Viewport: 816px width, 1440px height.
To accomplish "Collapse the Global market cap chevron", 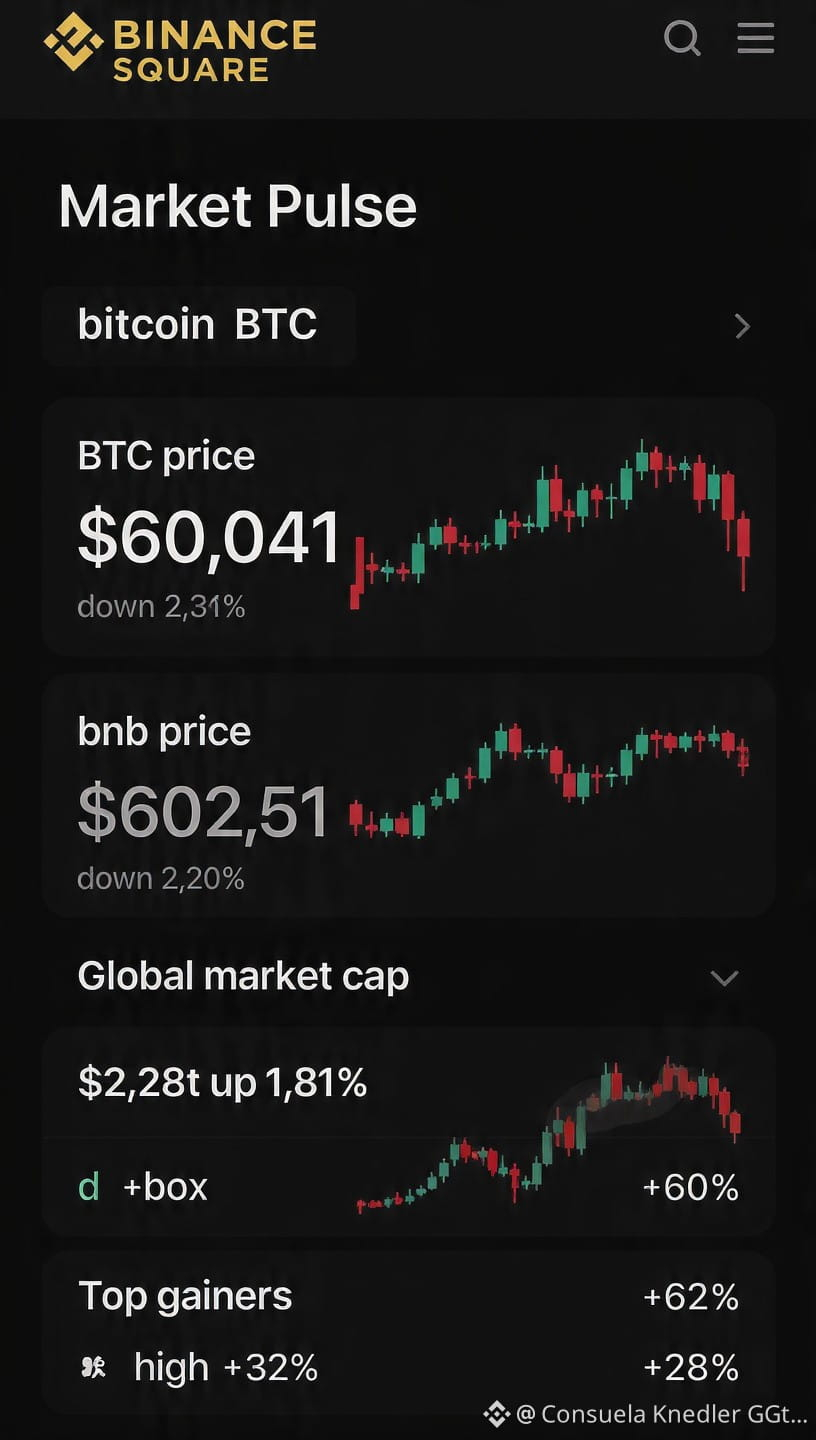I will (724, 978).
